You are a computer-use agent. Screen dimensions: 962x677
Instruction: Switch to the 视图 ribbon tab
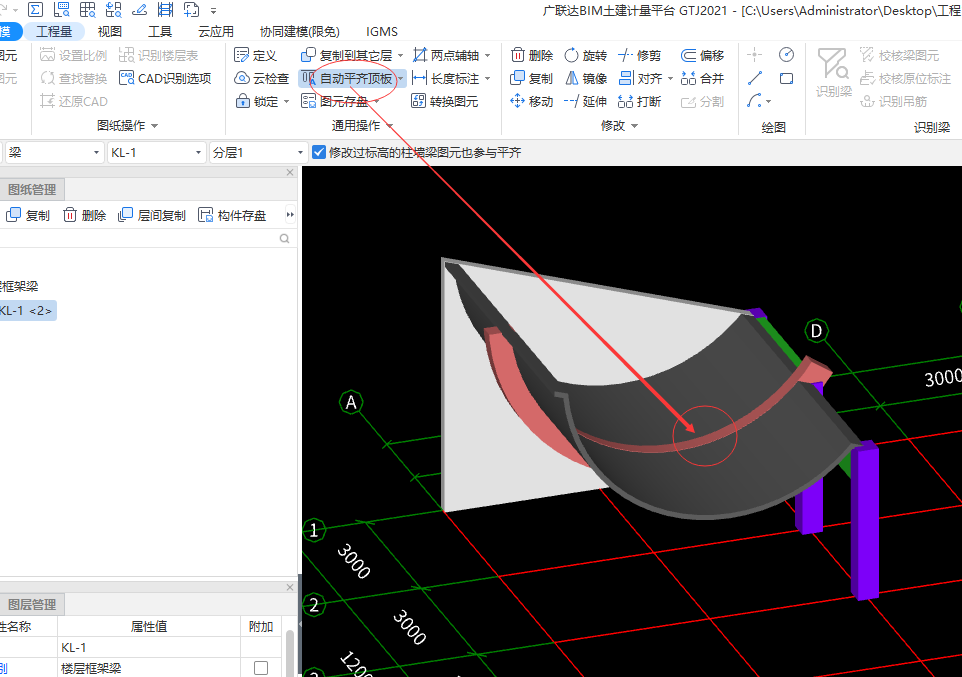point(109,31)
